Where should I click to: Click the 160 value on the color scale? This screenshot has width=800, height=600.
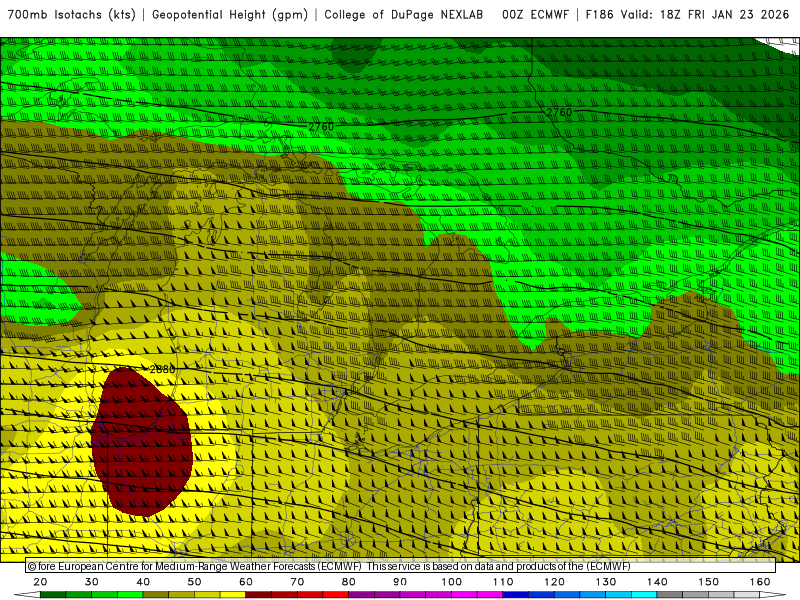[x=760, y=582]
